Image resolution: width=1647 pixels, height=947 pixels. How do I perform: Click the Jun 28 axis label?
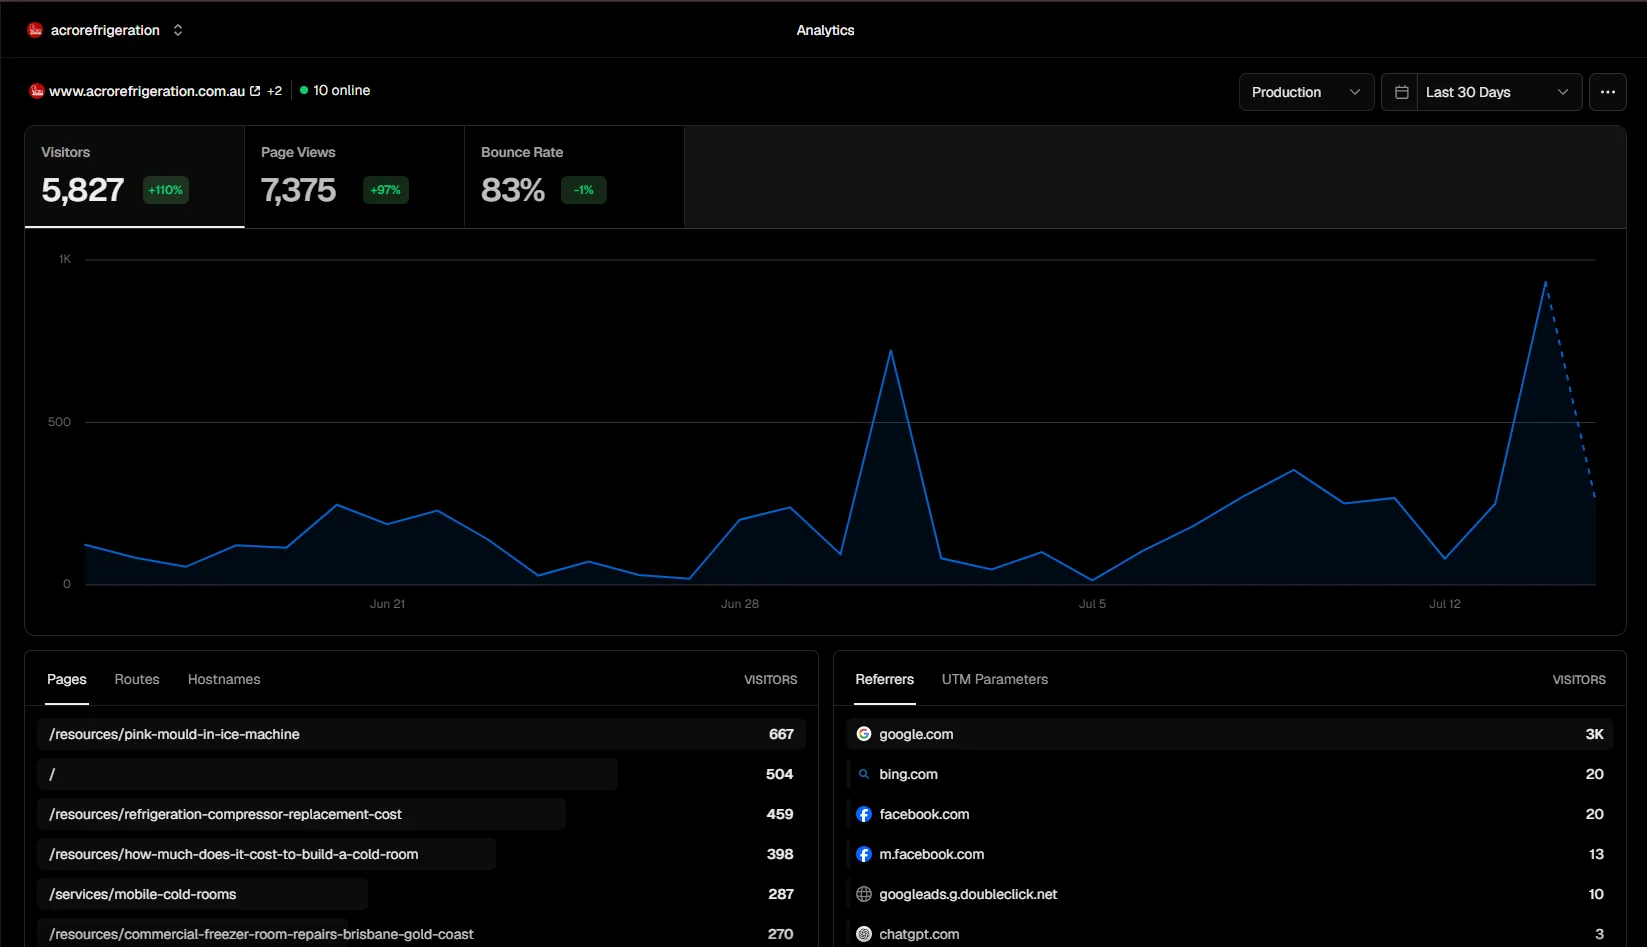coord(740,604)
